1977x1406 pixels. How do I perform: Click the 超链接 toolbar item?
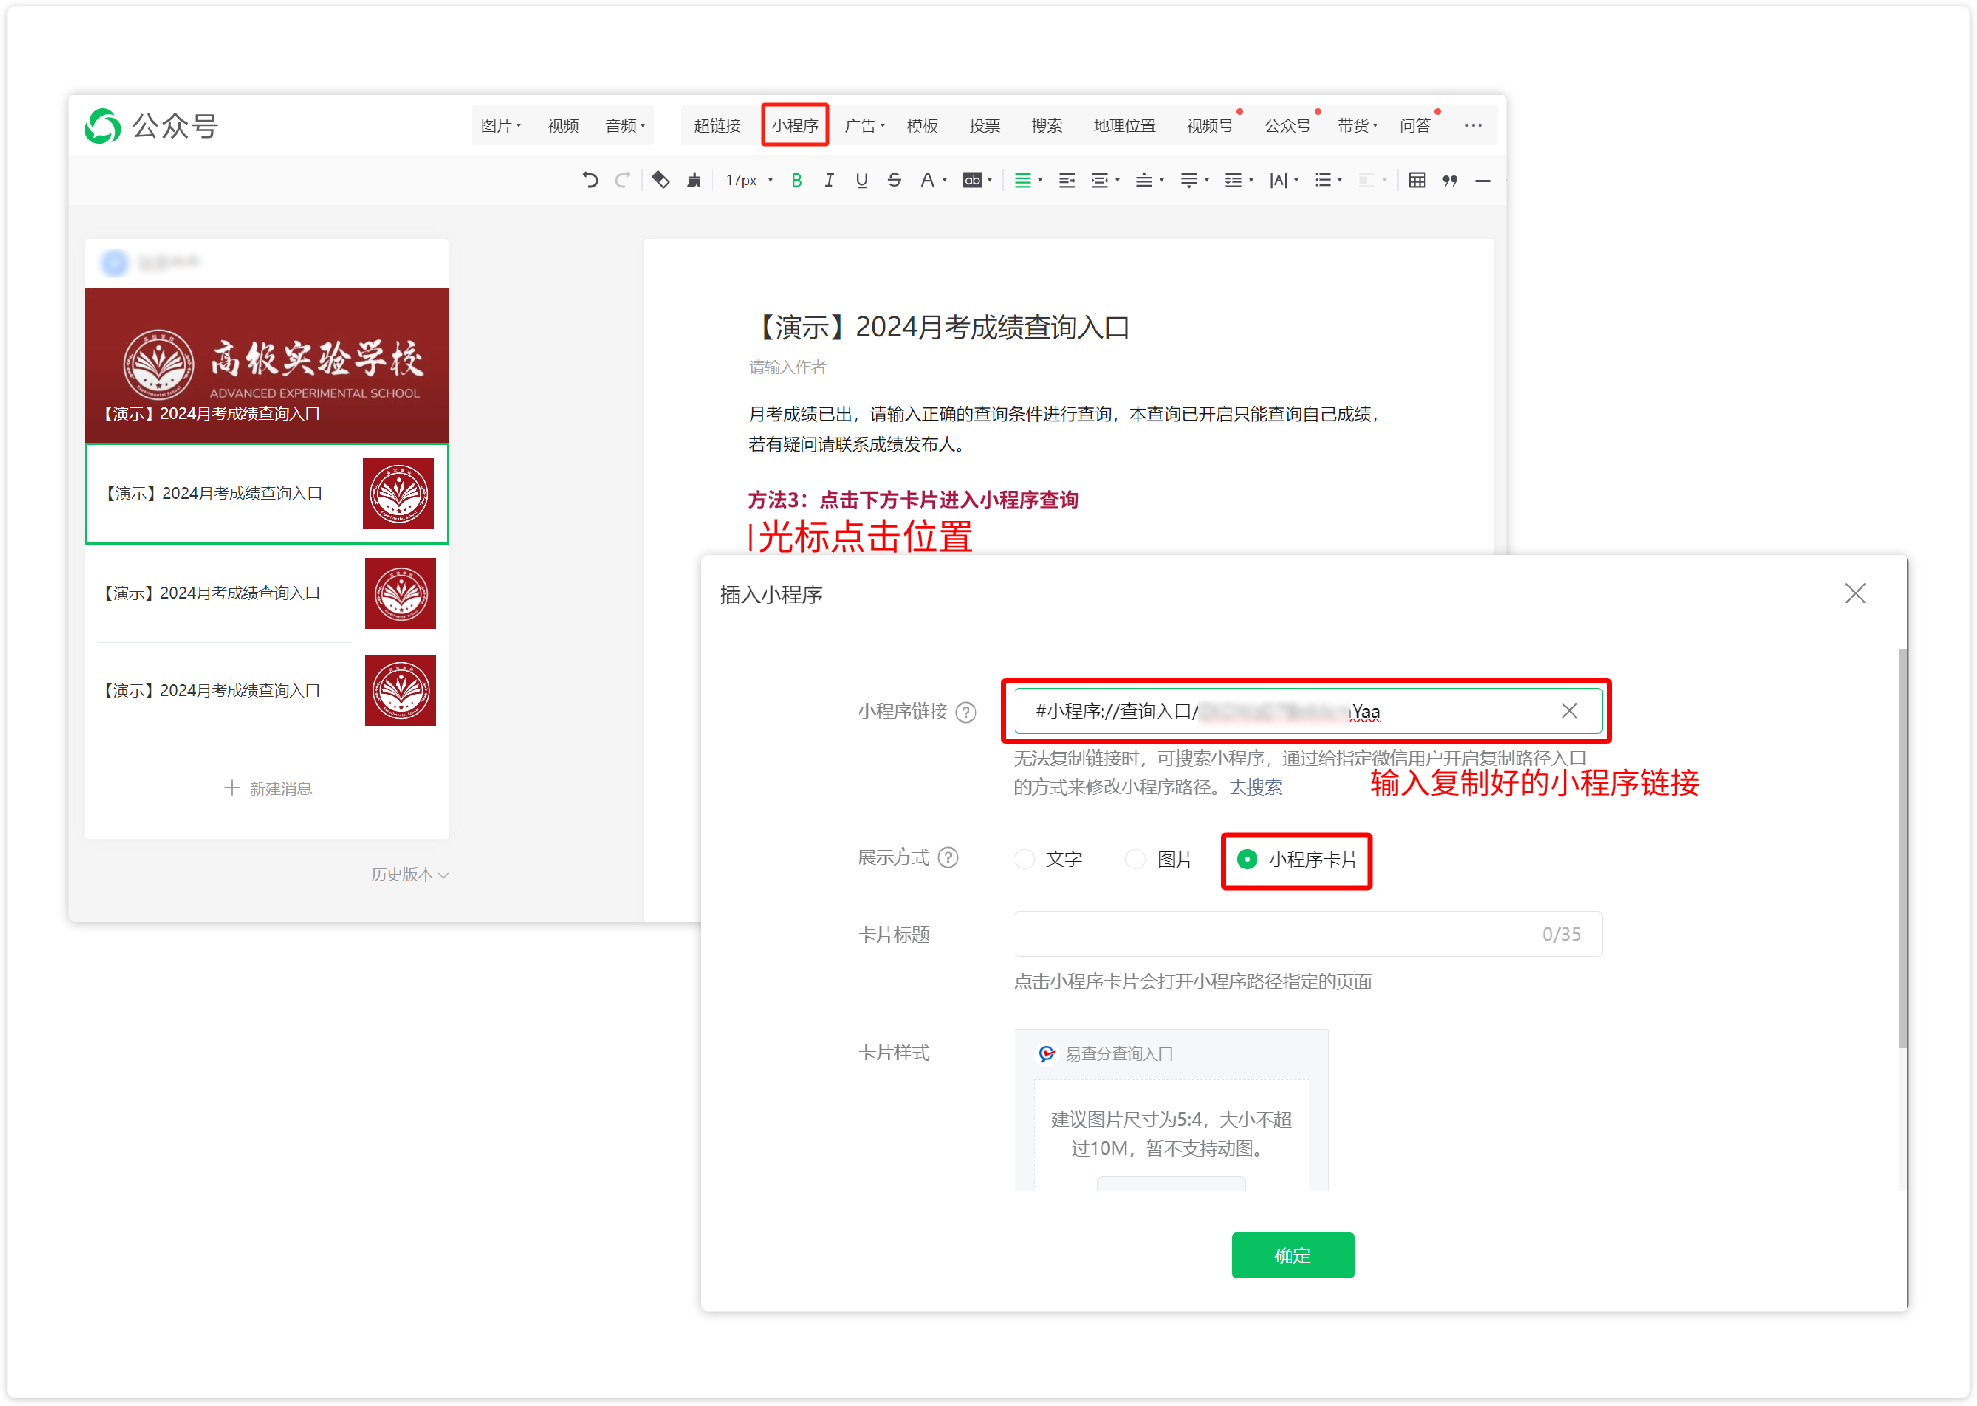tap(717, 125)
